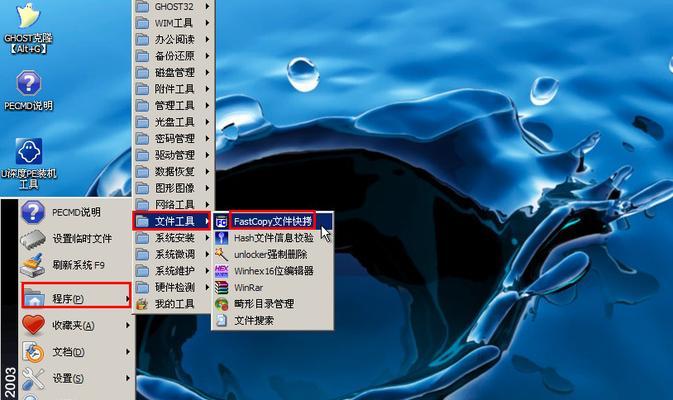Click 设置(S) wrench icon
The width and height of the screenshot is (673, 400).
[33, 379]
